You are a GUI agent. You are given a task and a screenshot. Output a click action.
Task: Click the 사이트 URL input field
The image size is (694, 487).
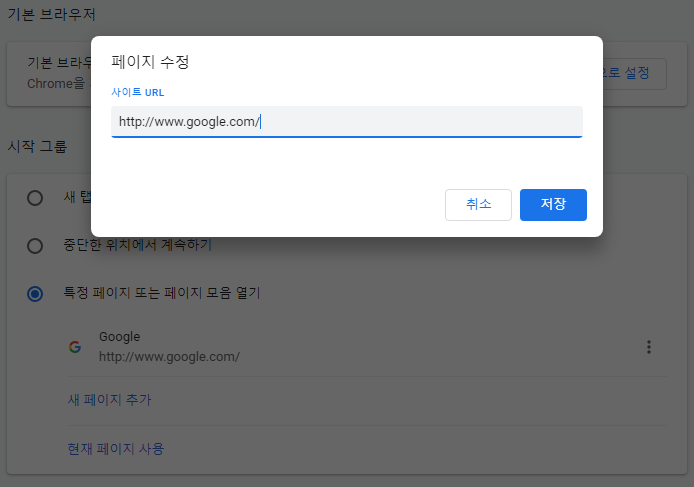pos(347,122)
